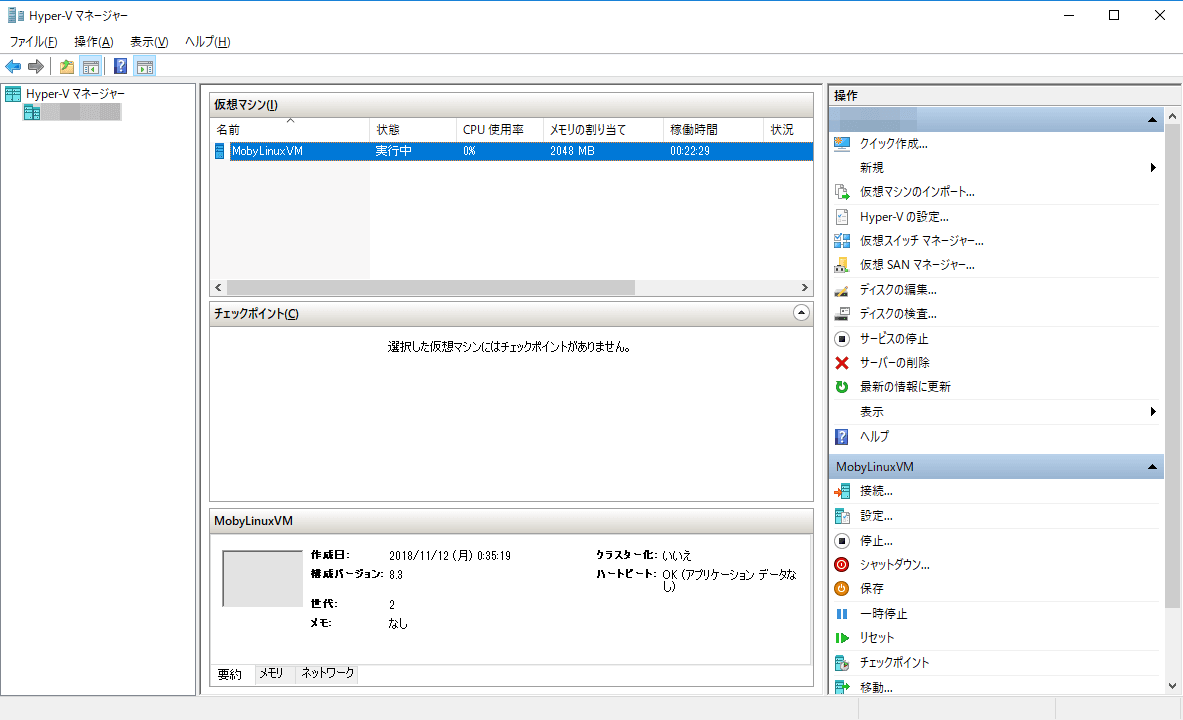
Task: Open the 表示(V) menu
Action: point(149,42)
